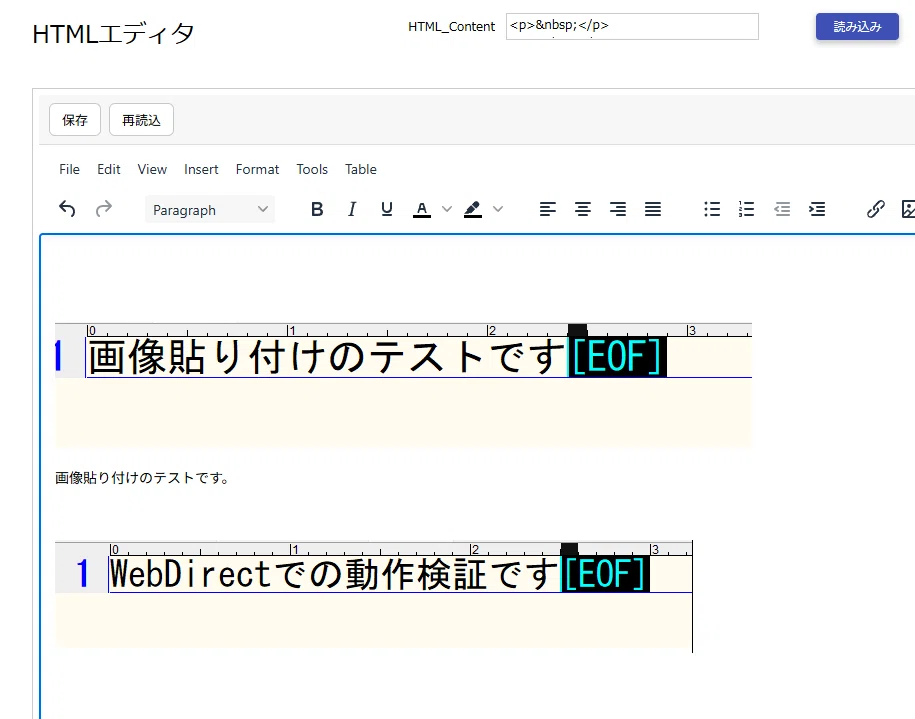Open the File menu

(x=69, y=169)
